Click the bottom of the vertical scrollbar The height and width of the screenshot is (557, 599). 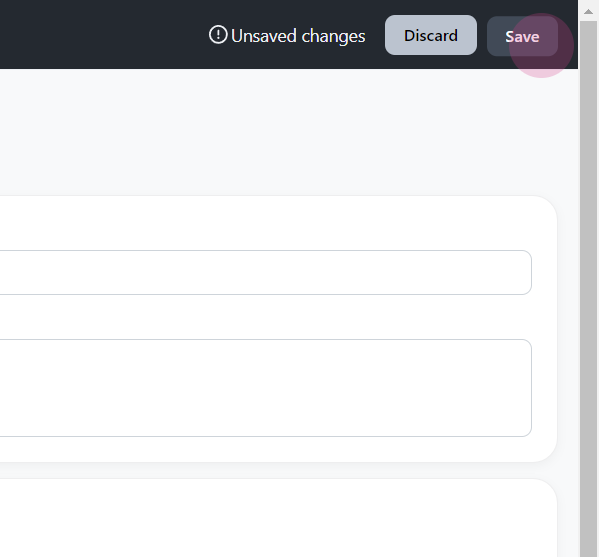588,550
